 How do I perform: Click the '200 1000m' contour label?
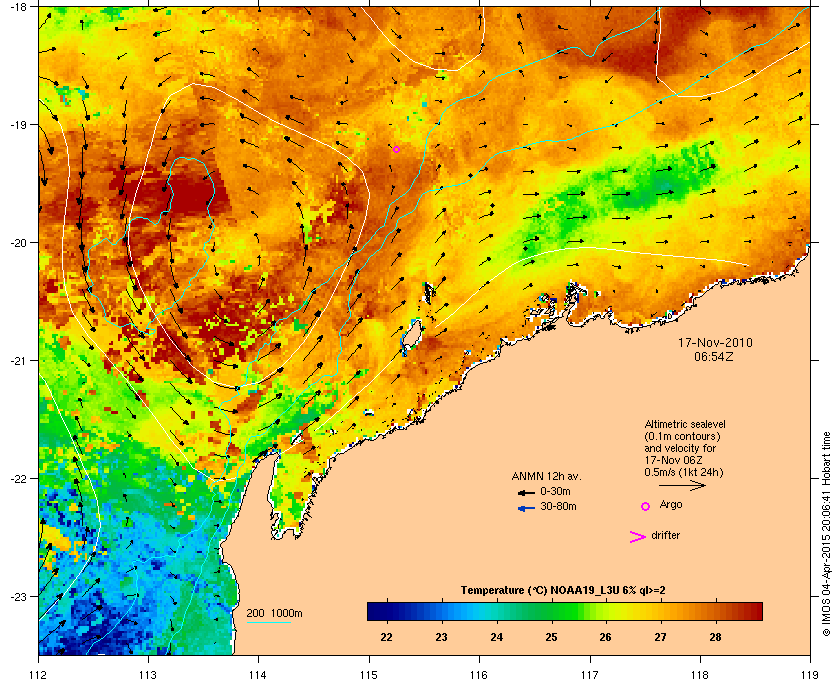[x=274, y=613]
